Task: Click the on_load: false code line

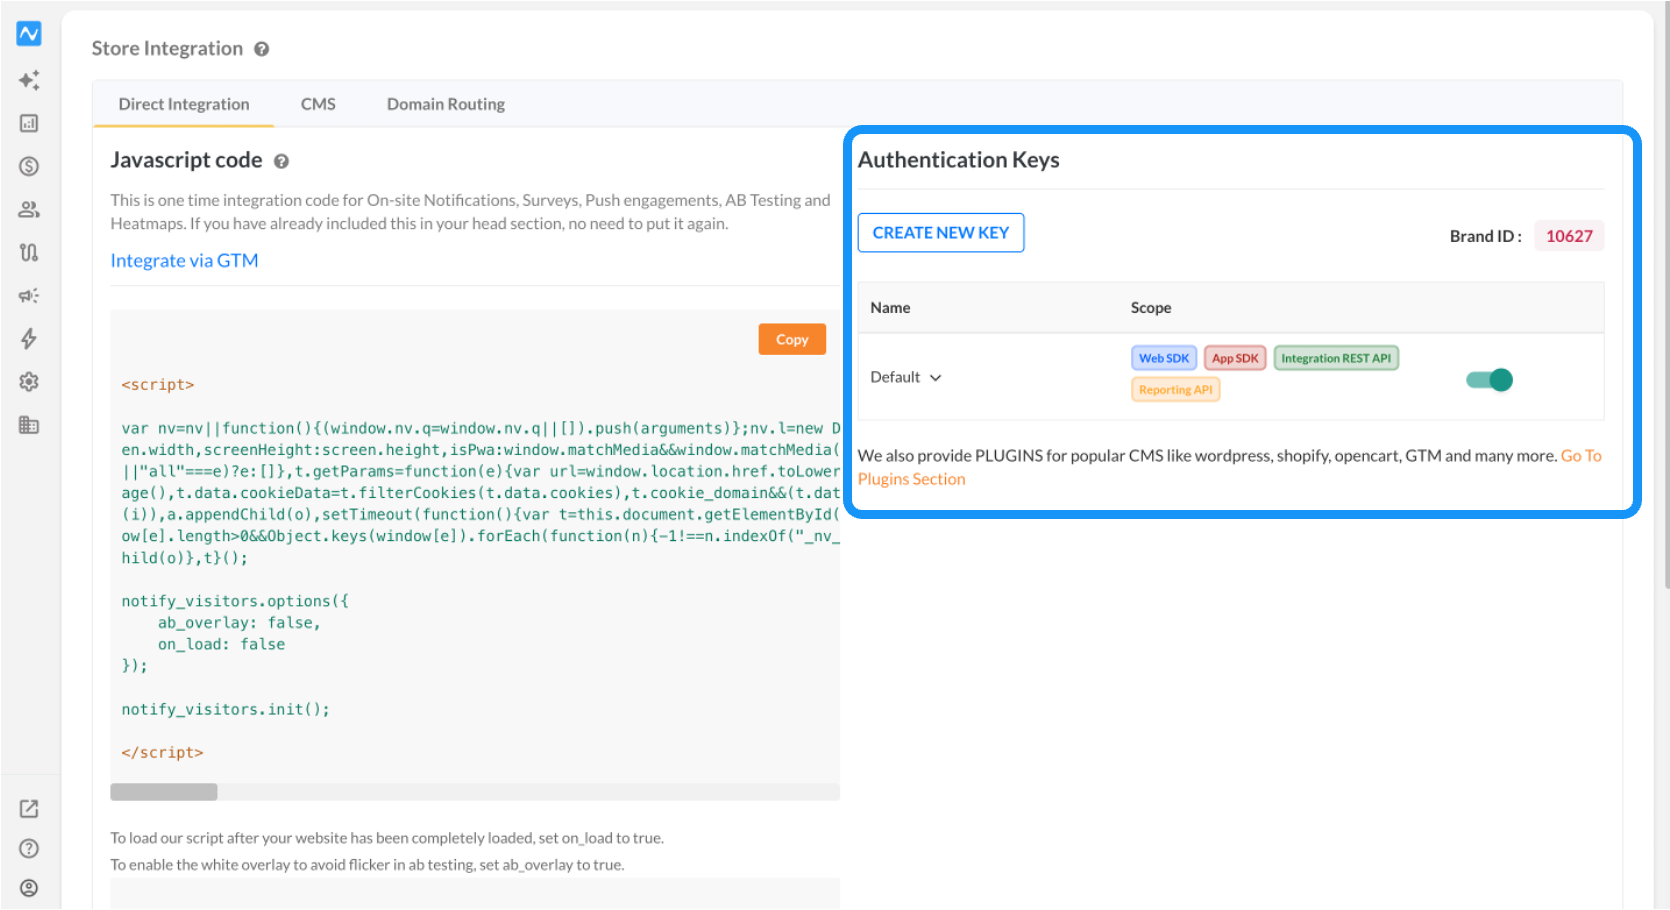Action: tap(221, 645)
